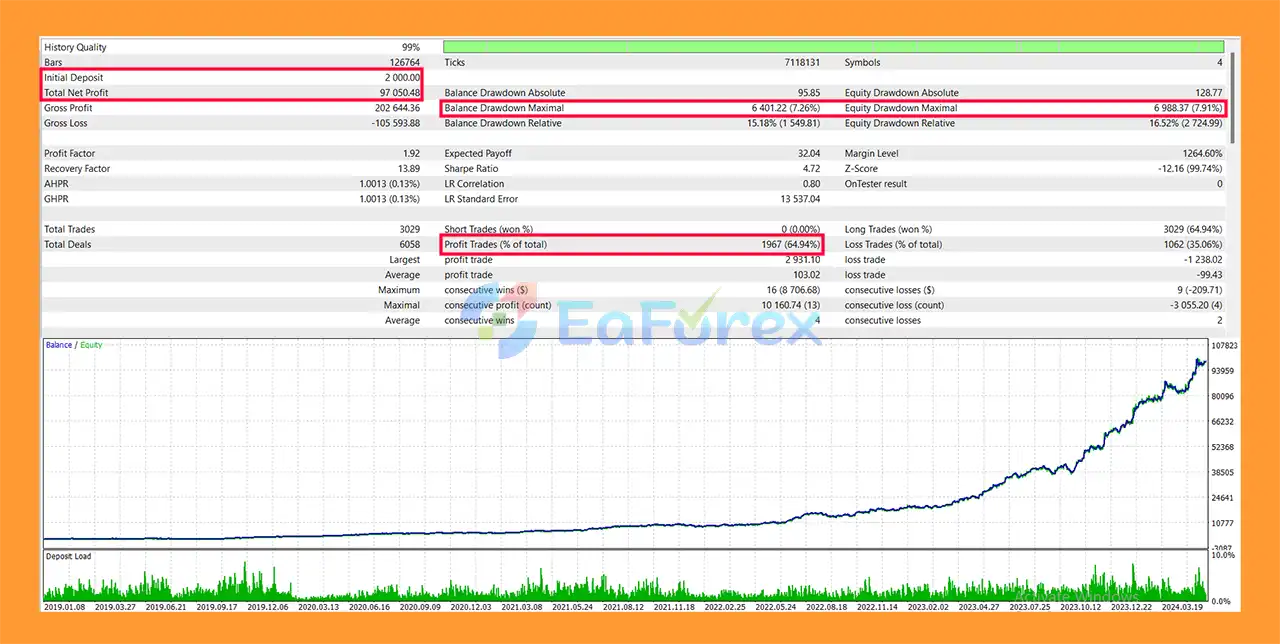Select Equity Drawdown Relative value 16.52% (2 724.99)
1280x644 pixels.
coord(1185,123)
